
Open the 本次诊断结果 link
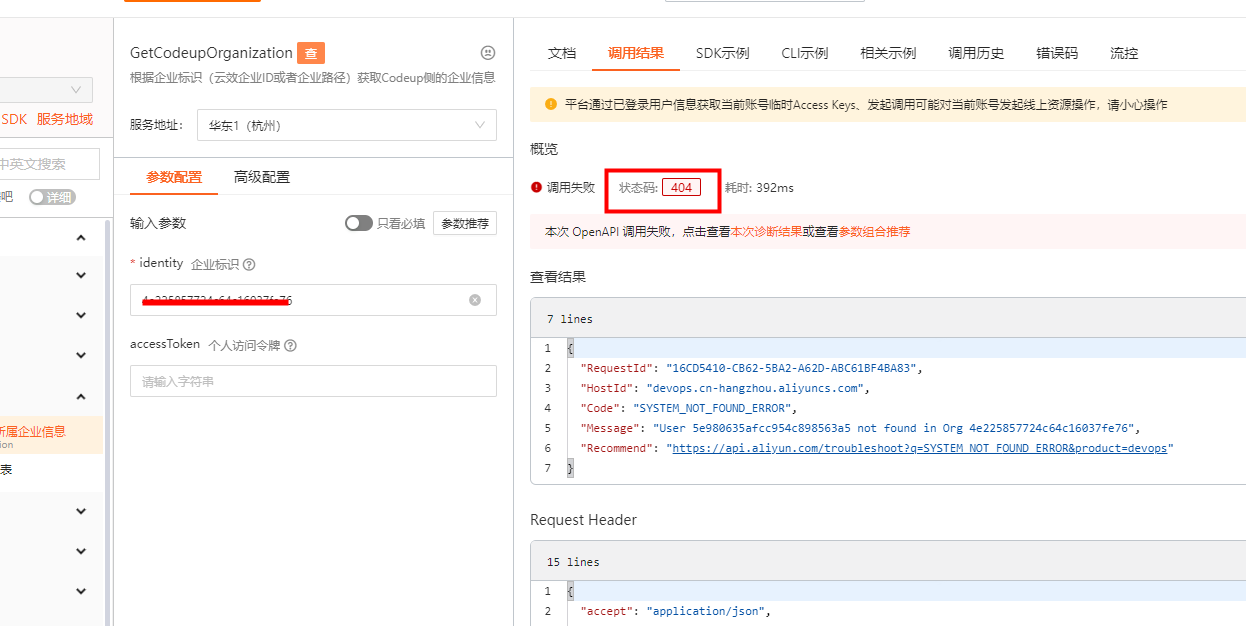pos(766,232)
